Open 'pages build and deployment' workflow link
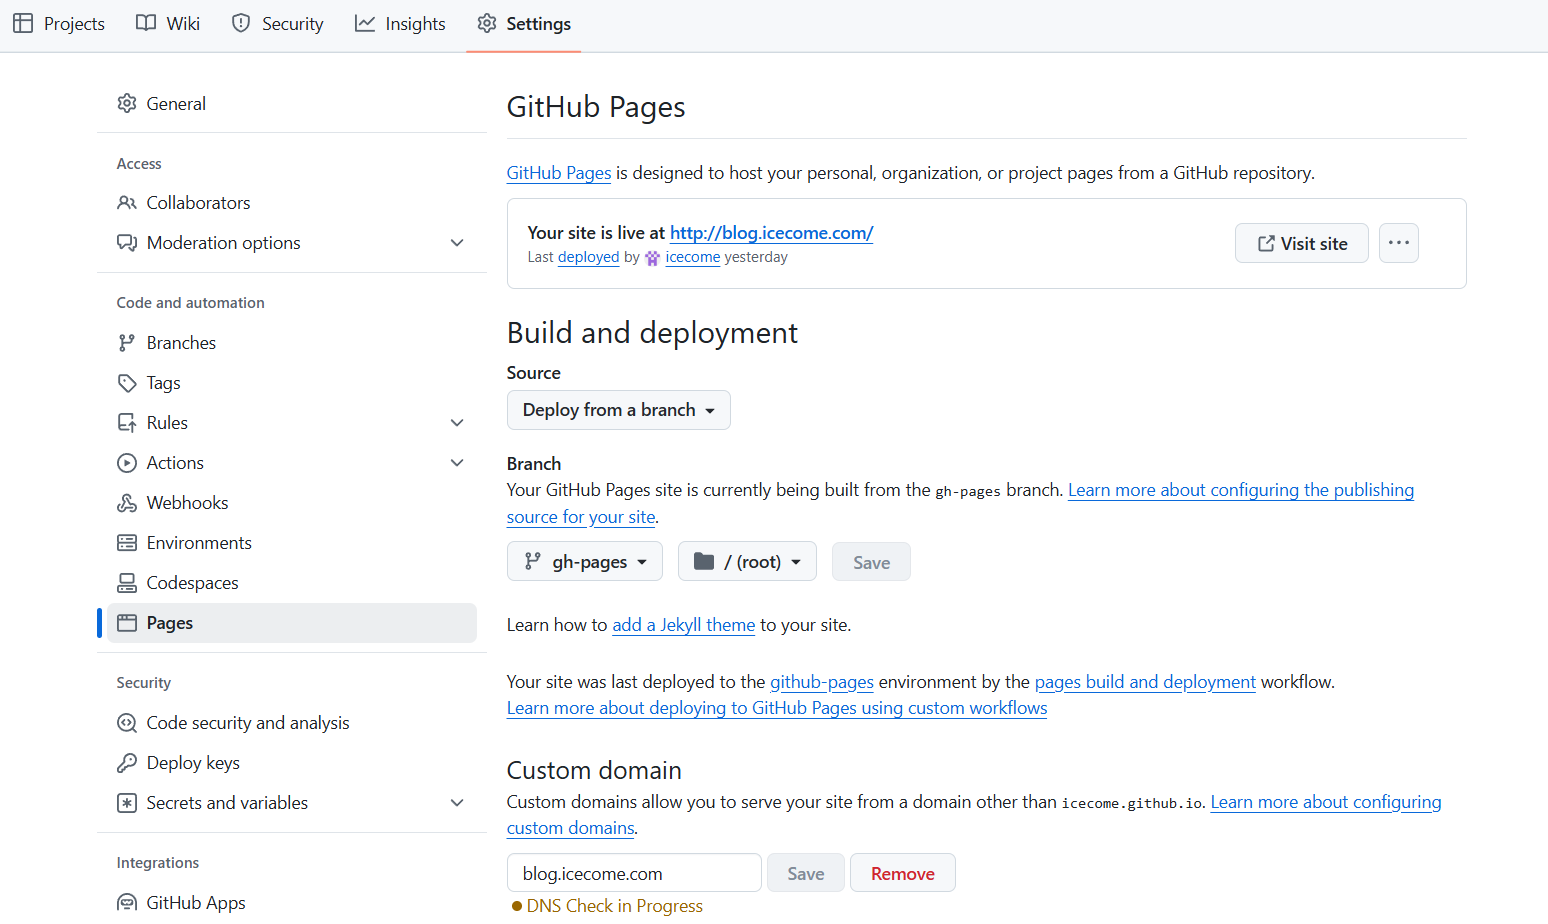This screenshot has width=1548, height=924. point(1145,682)
